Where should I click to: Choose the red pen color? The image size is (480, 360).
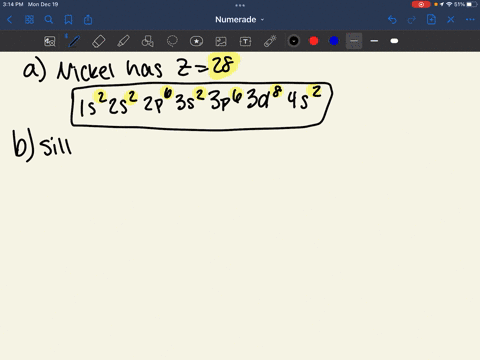[x=314, y=41]
